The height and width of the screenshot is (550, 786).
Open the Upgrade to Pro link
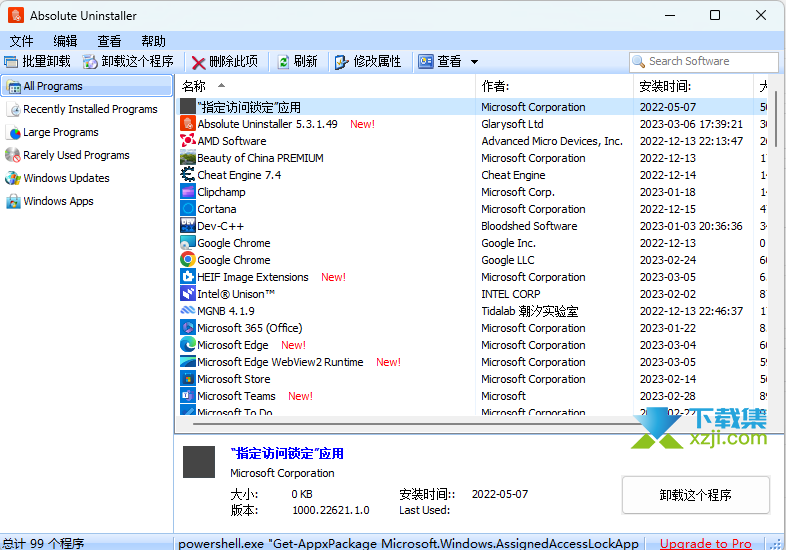705,543
